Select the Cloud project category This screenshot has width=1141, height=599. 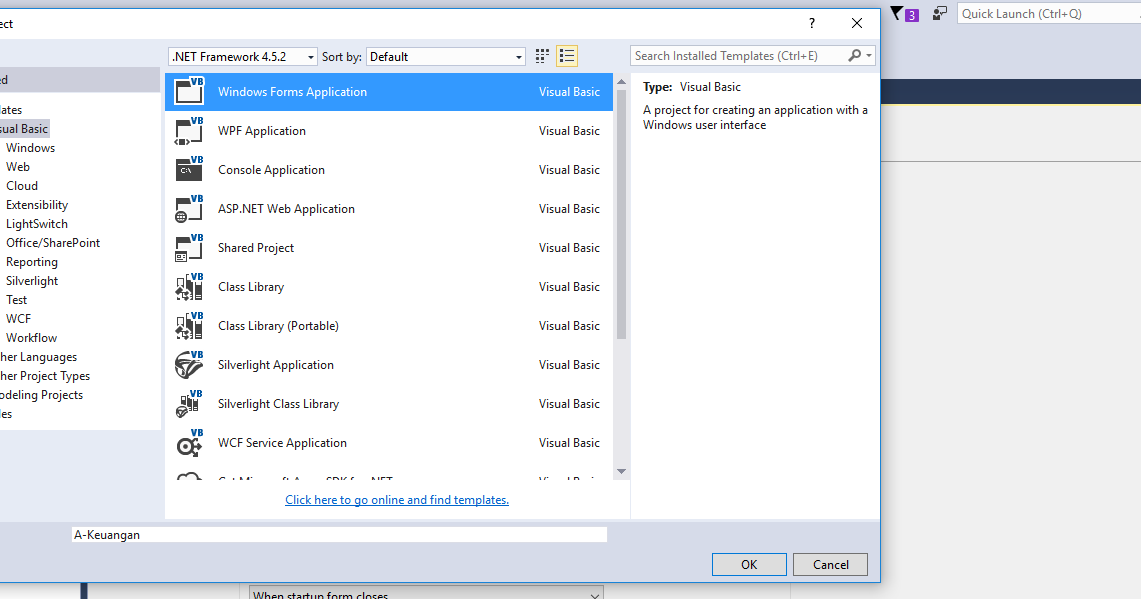coord(21,185)
